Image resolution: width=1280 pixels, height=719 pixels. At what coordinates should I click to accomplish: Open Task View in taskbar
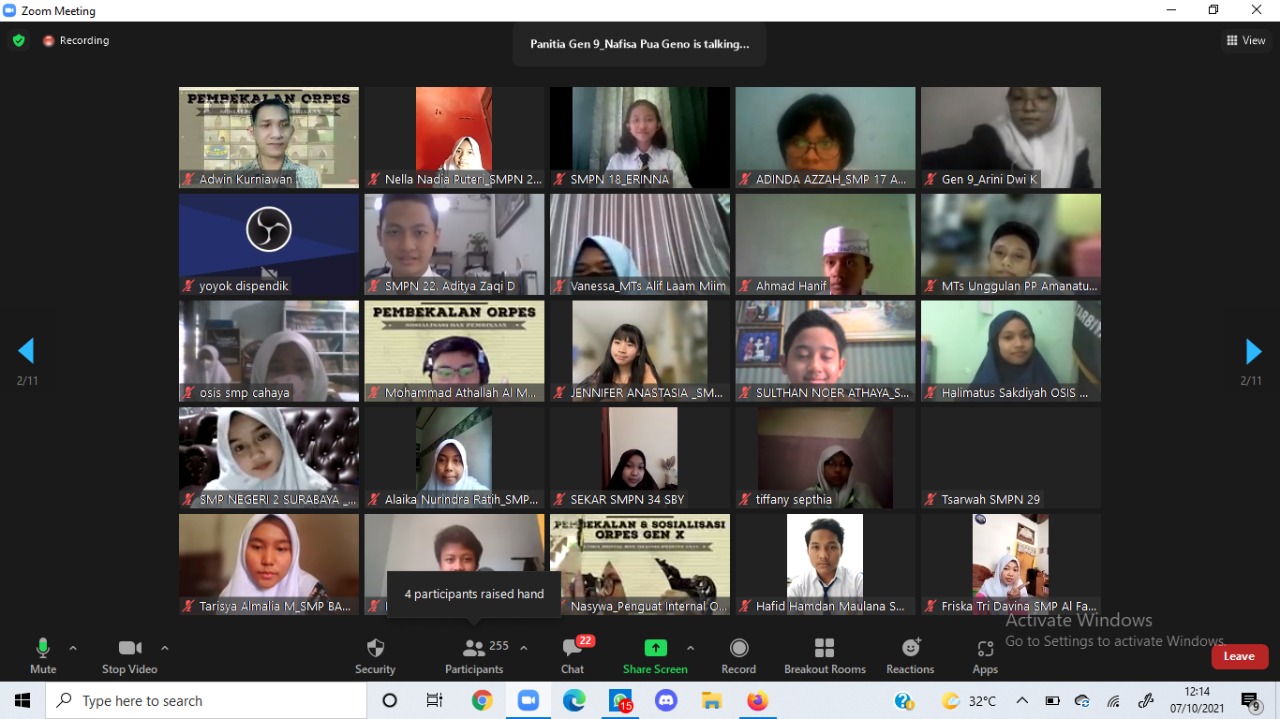tap(434, 701)
